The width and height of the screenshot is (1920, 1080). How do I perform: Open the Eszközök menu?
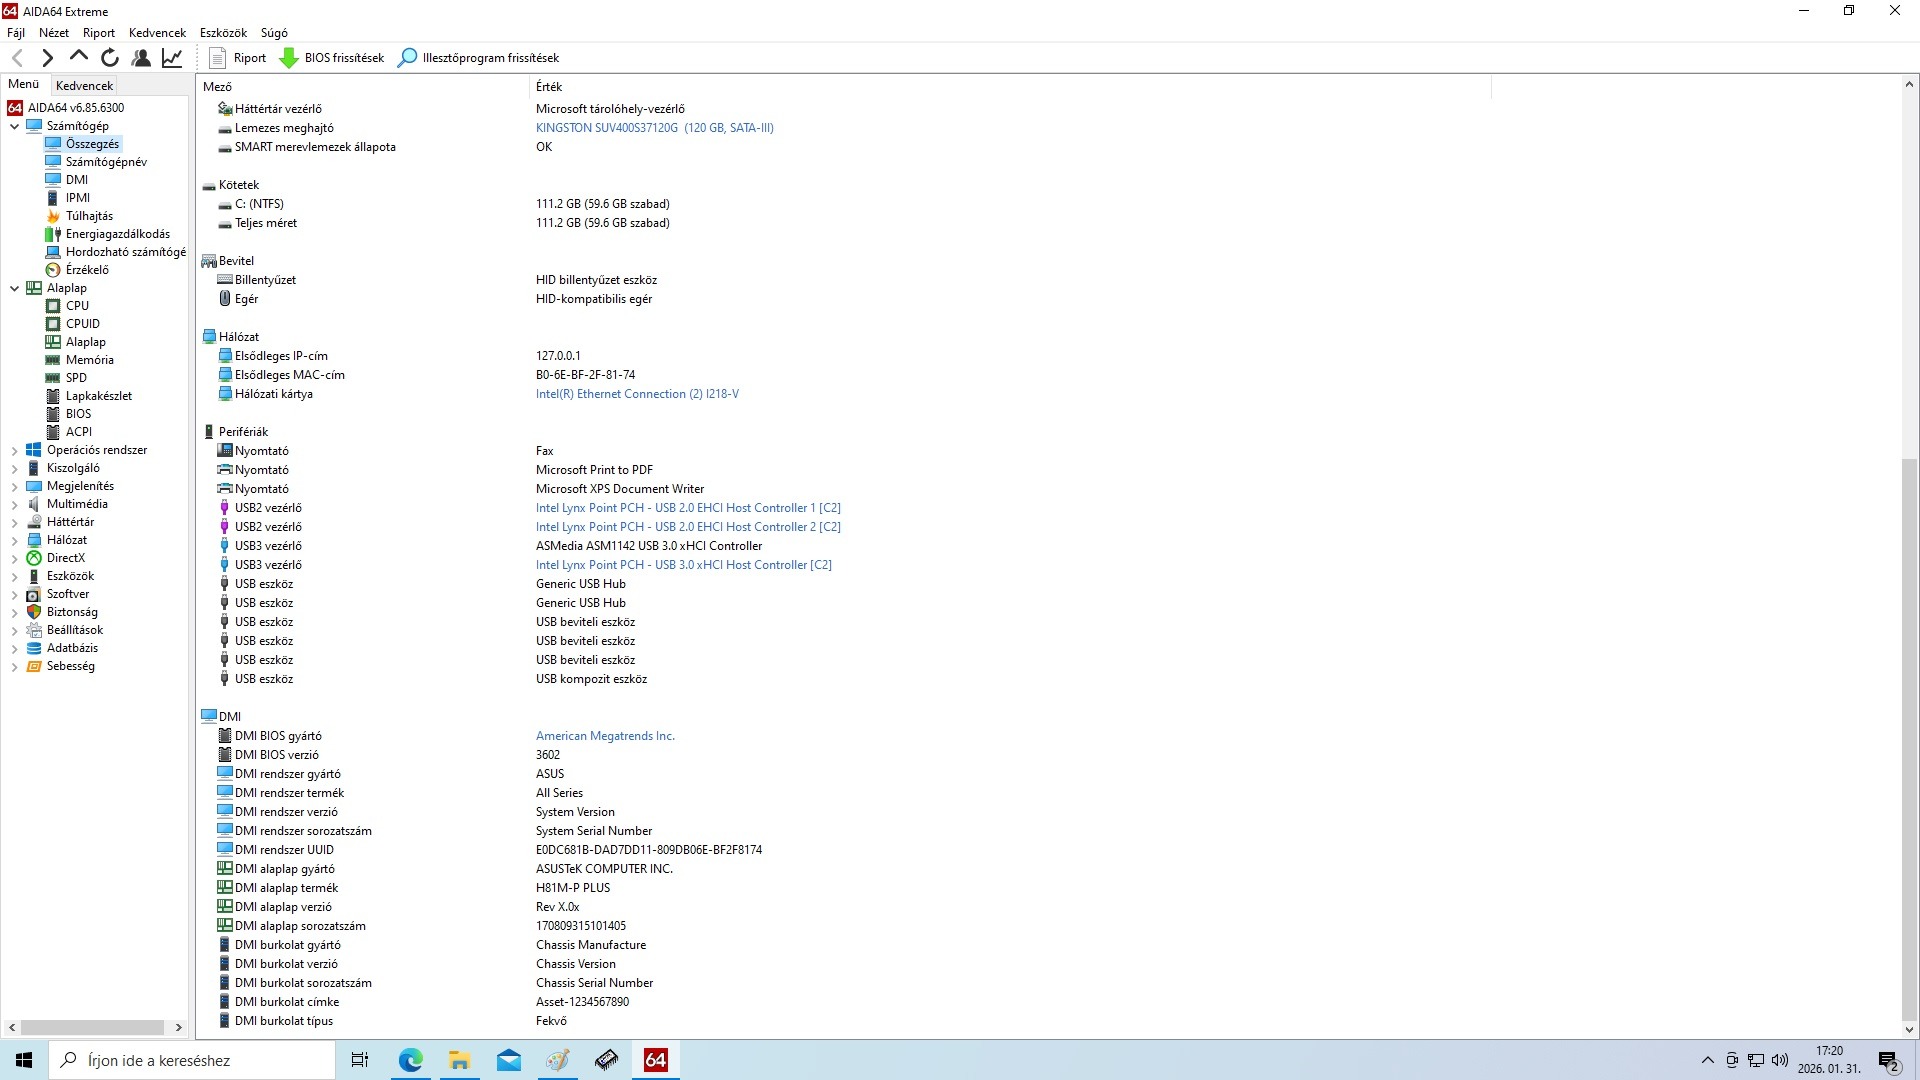223,33
